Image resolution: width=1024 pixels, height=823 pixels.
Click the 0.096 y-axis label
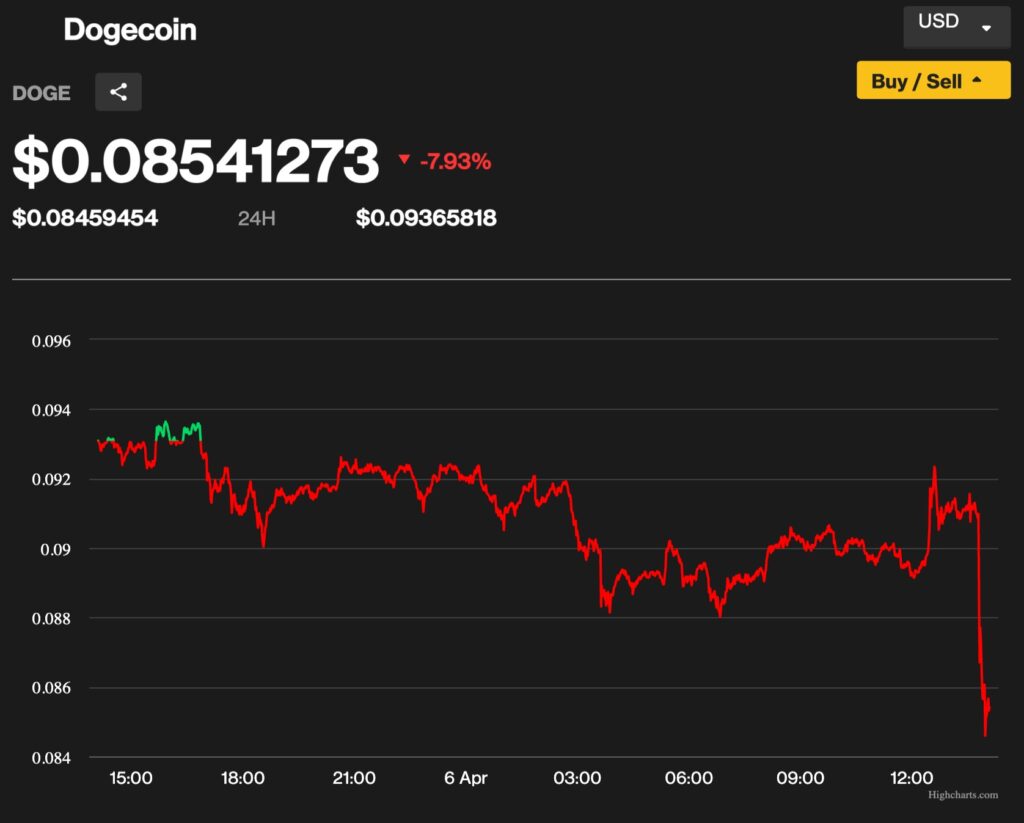click(x=51, y=341)
